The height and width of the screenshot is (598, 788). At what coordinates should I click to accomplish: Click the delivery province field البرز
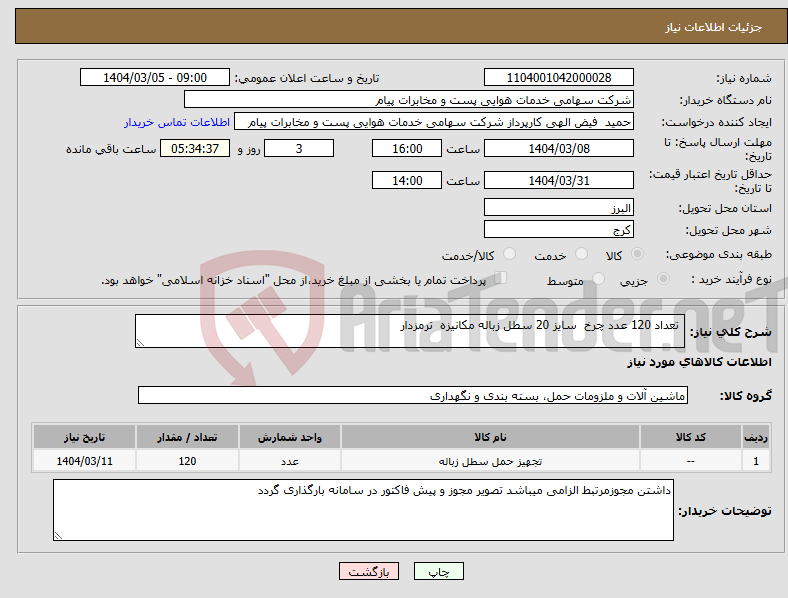point(558,207)
